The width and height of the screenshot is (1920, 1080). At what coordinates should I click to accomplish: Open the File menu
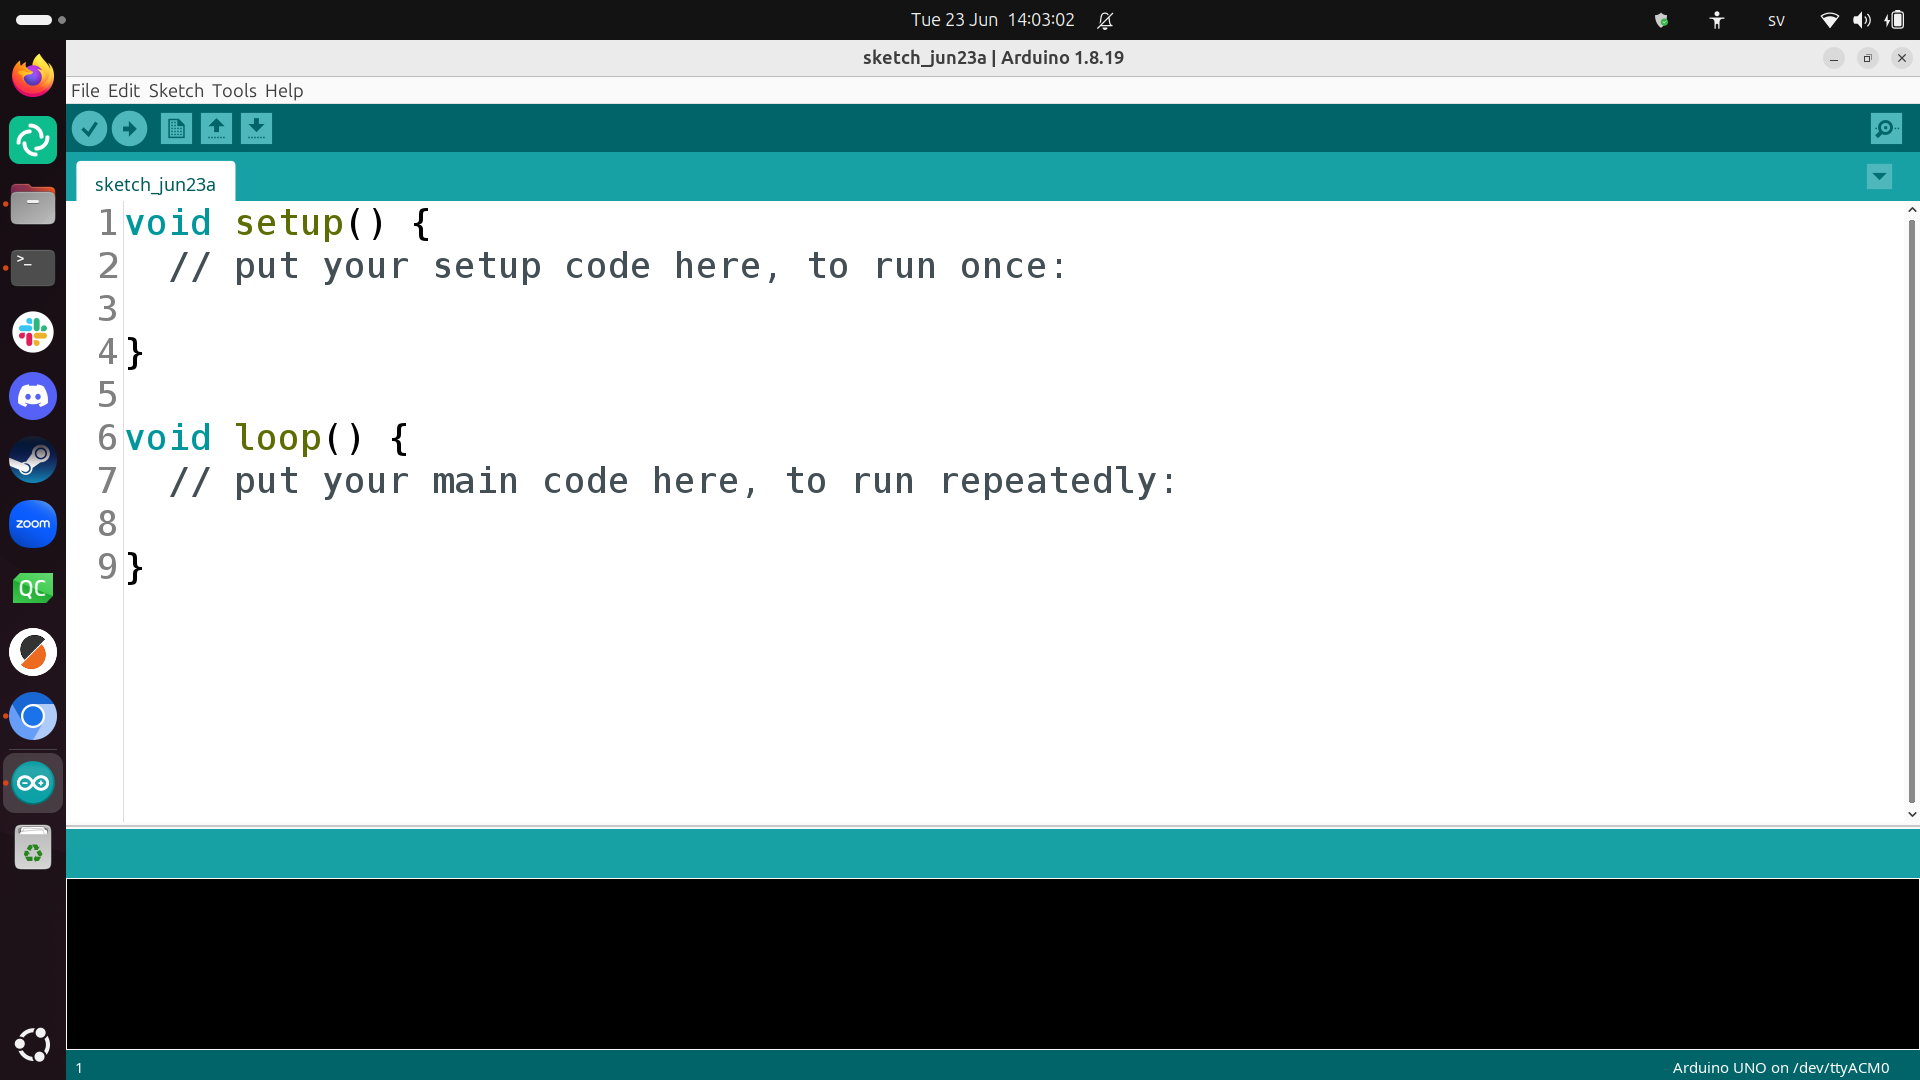[85, 91]
